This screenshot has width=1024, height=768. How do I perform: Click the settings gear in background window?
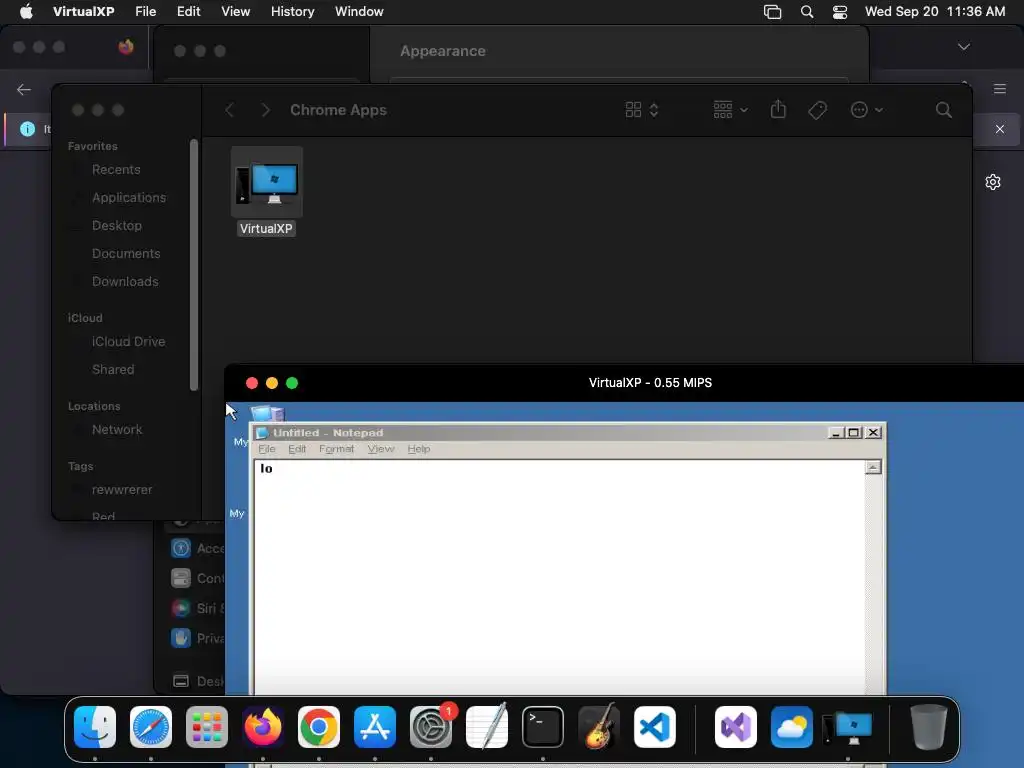click(x=993, y=182)
